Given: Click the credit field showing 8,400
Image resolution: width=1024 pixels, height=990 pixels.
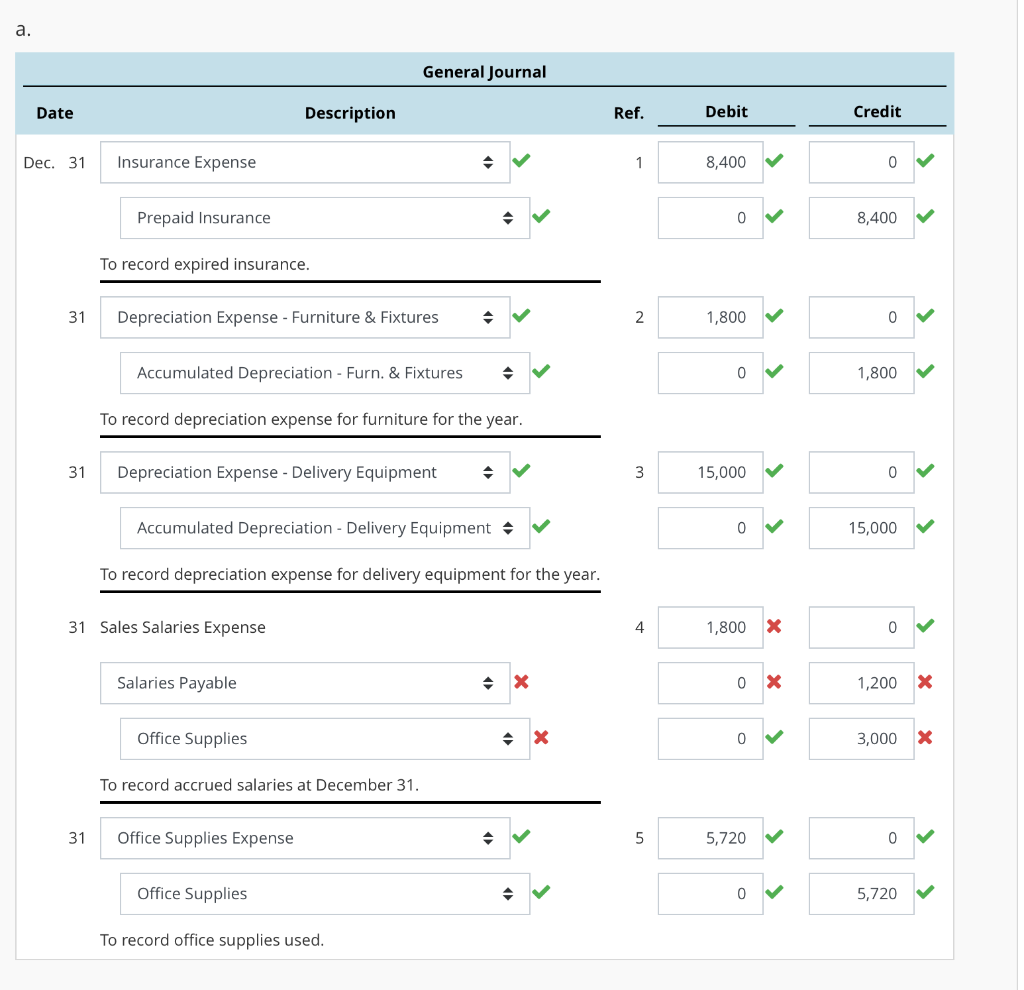Looking at the screenshot, I should point(862,217).
